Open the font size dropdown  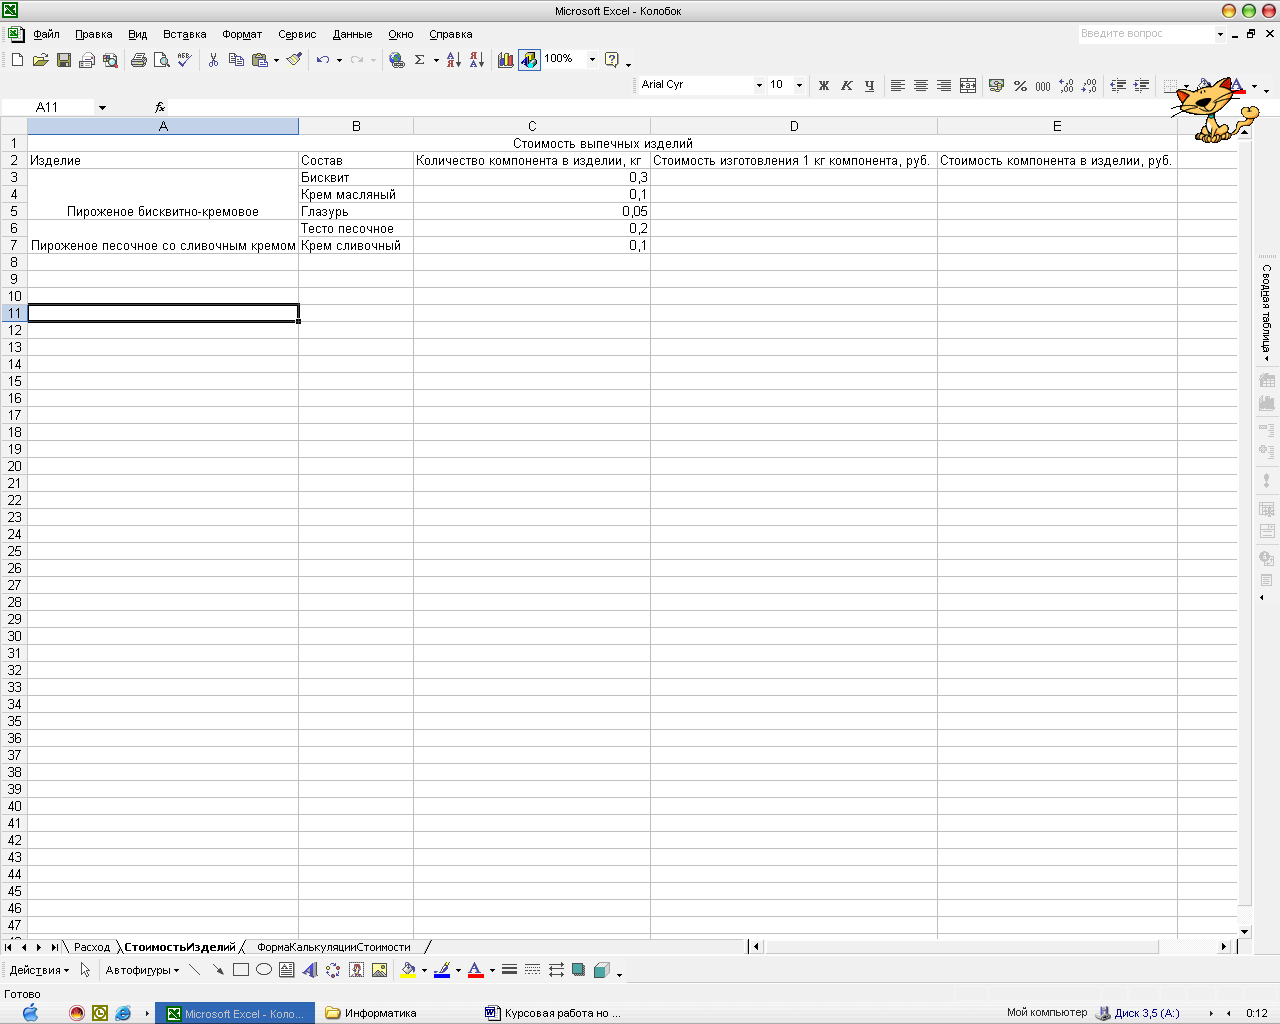point(799,85)
